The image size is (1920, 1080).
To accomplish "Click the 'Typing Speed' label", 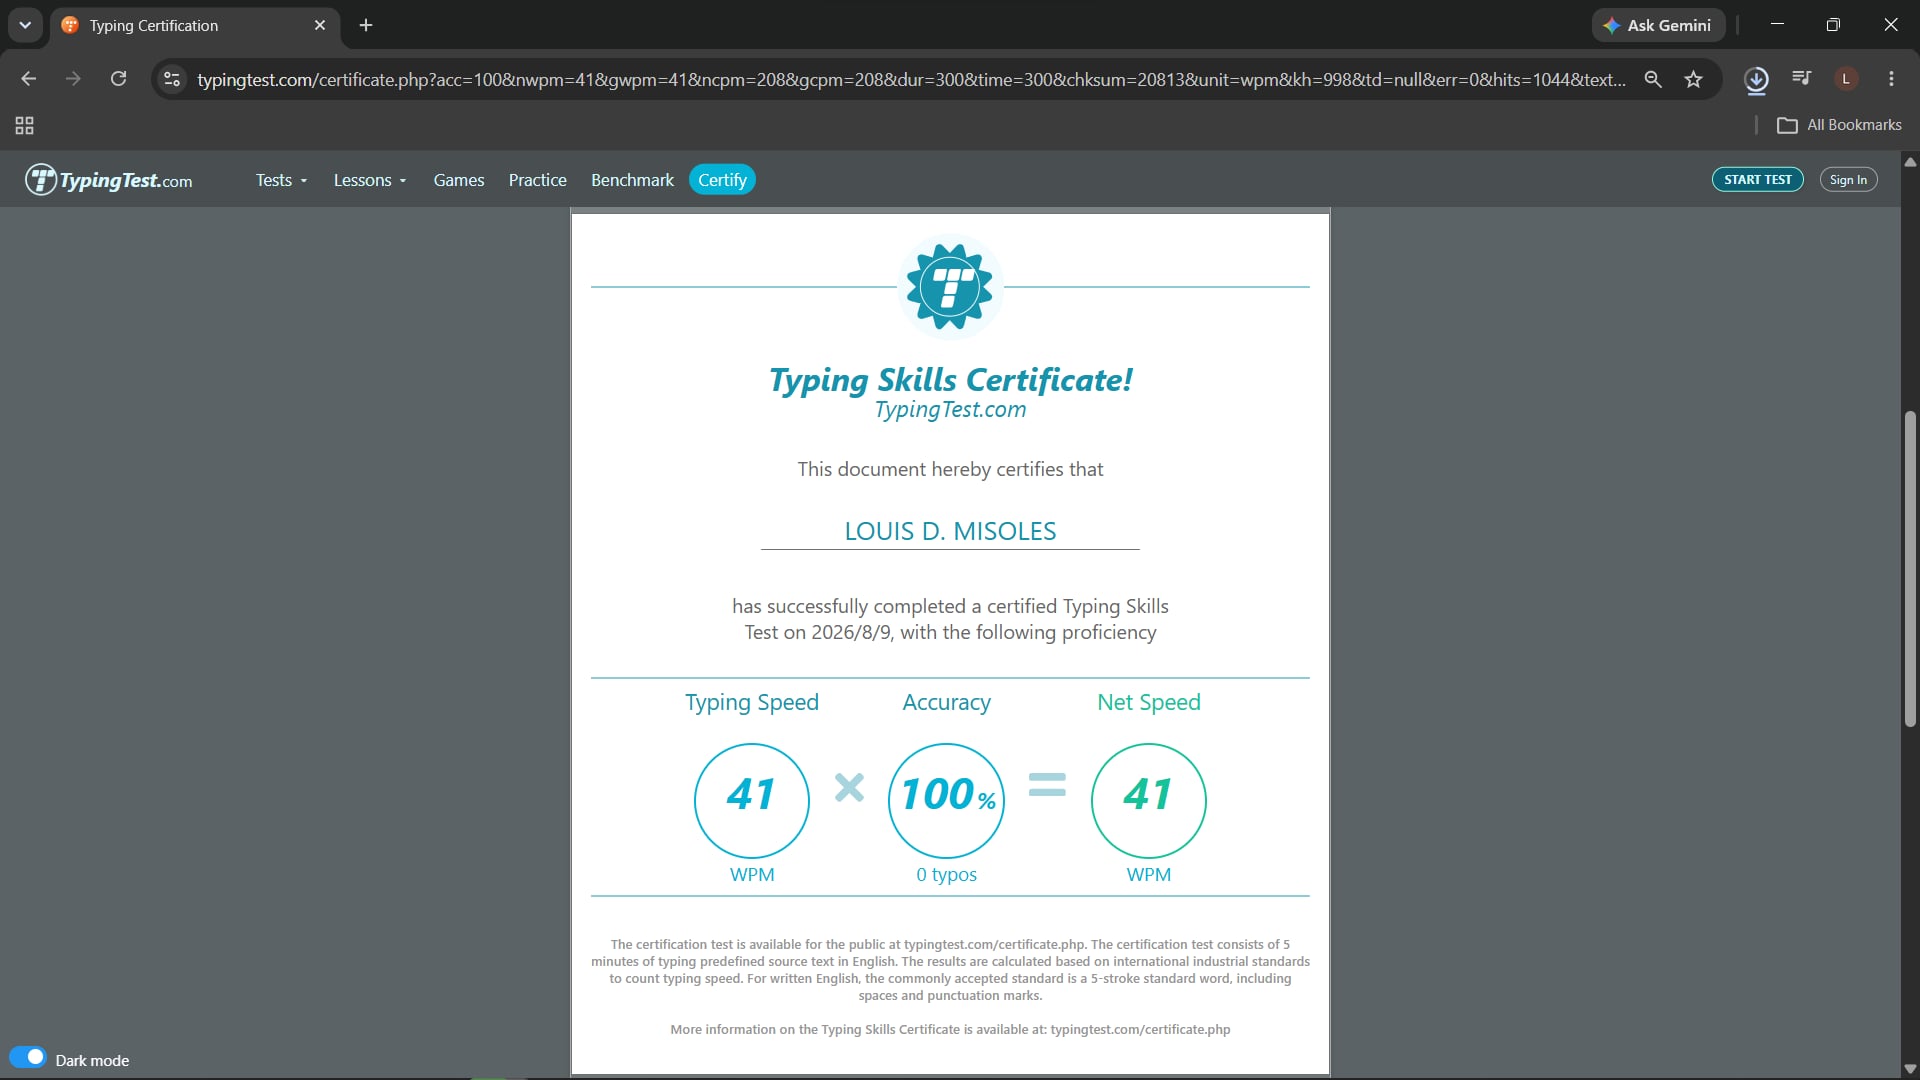I will pyautogui.click(x=752, y=702).
